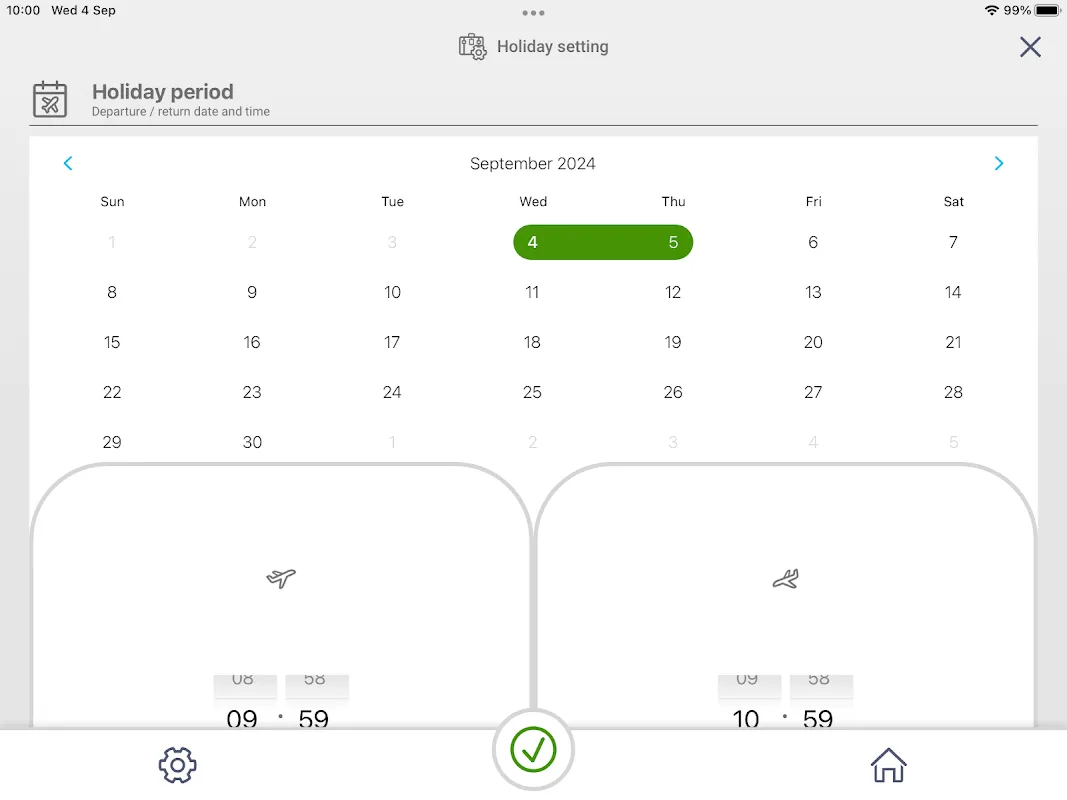The image size is (1067, 800).
Task: Select September 5 as return date
Action: [x=673, y=242]
